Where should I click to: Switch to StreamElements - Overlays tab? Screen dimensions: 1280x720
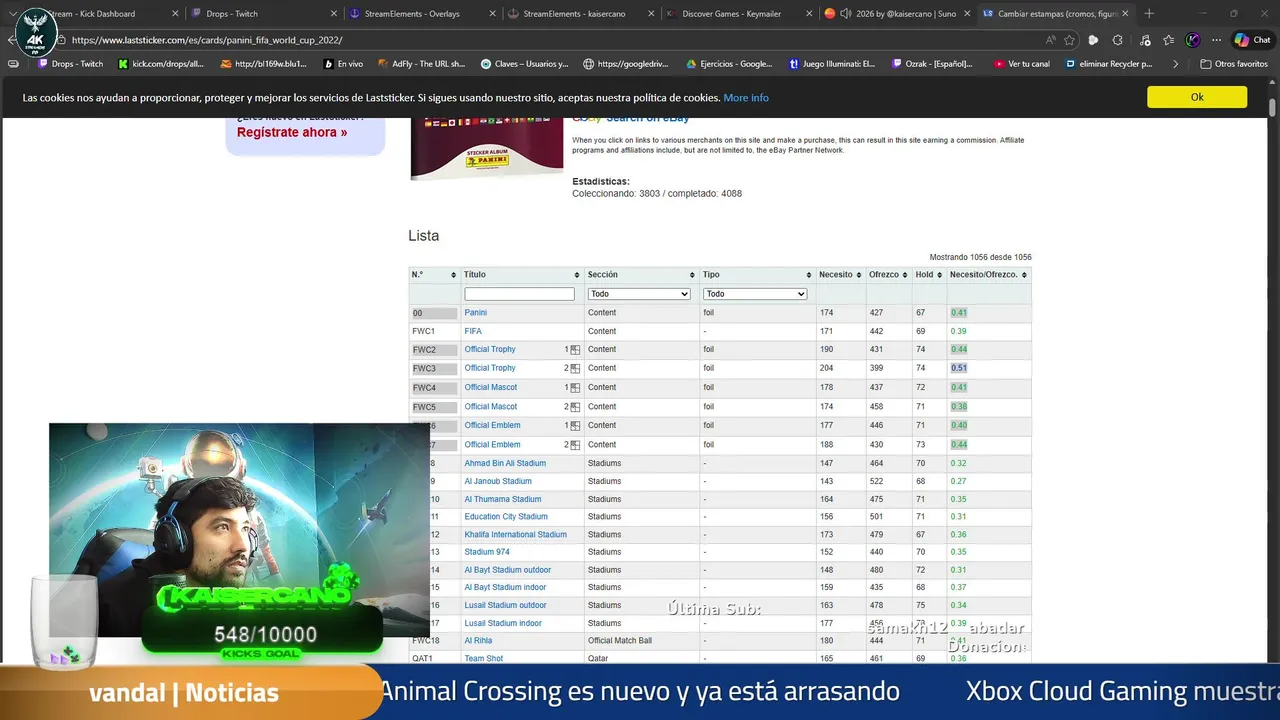click(422, 14)
